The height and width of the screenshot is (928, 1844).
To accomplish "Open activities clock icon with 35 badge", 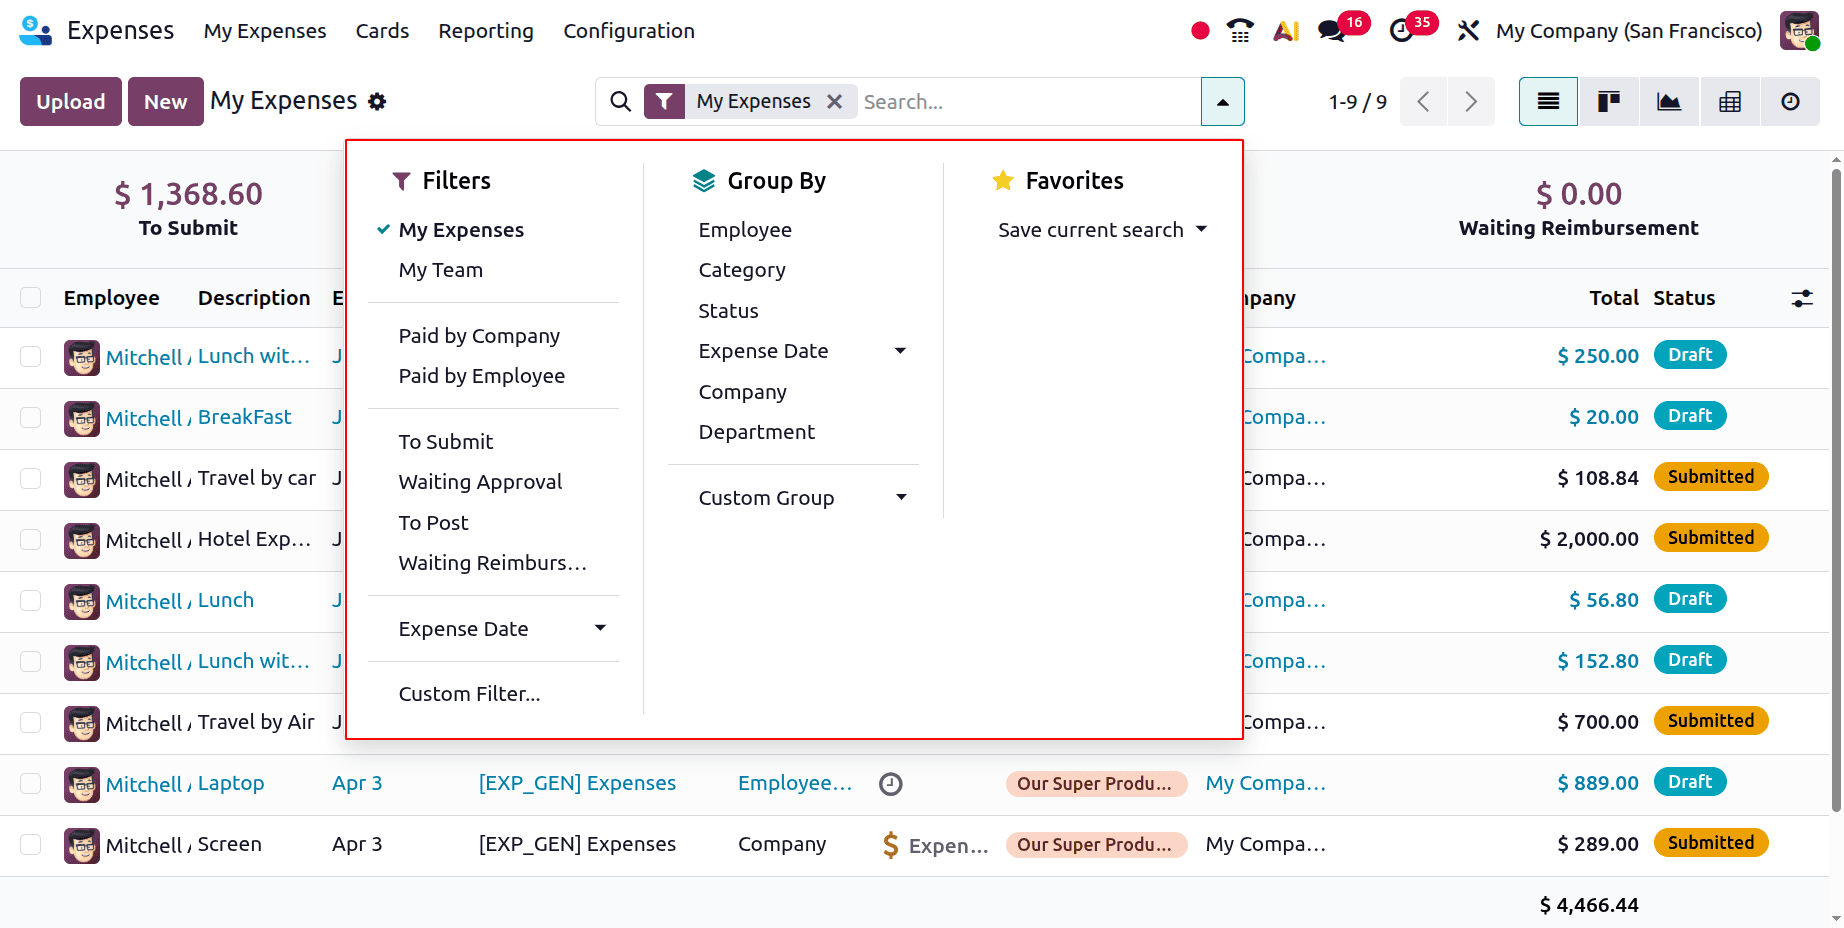I will pyautogui.click(x=1402, y=31).
